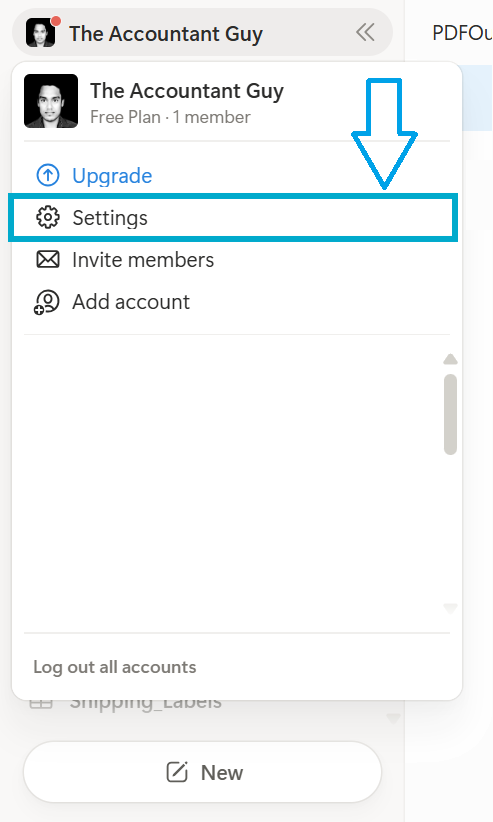Viewport: 493px width, 822px height.
Task: Click the Shipping_Labels table icon
Action: click(x=40, y=704)
